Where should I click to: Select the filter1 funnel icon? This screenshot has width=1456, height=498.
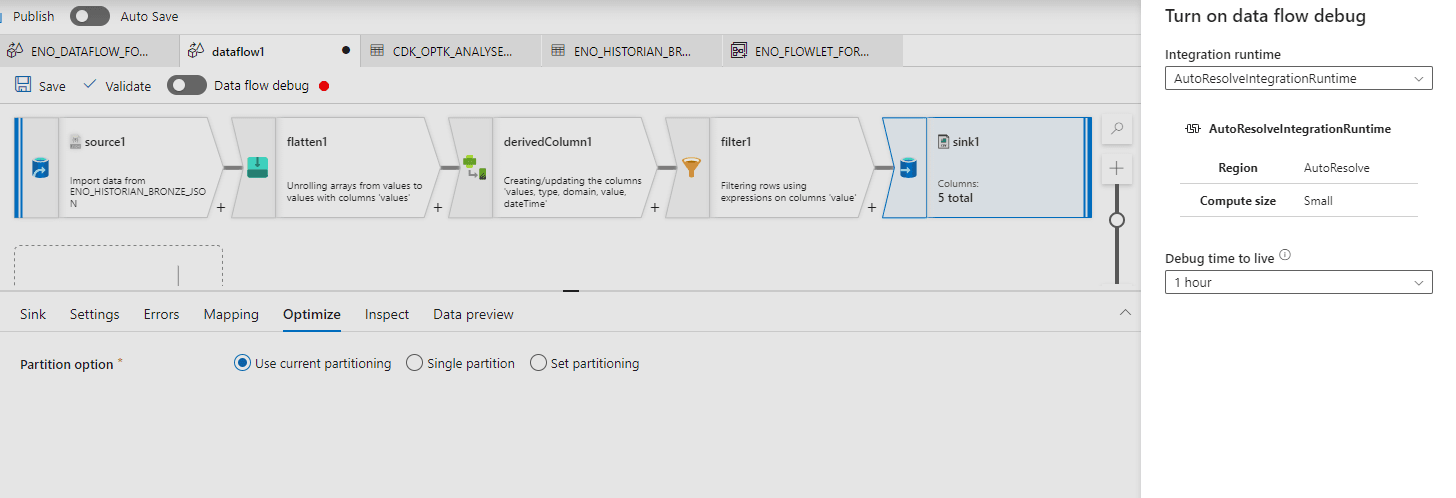point(691,168)
